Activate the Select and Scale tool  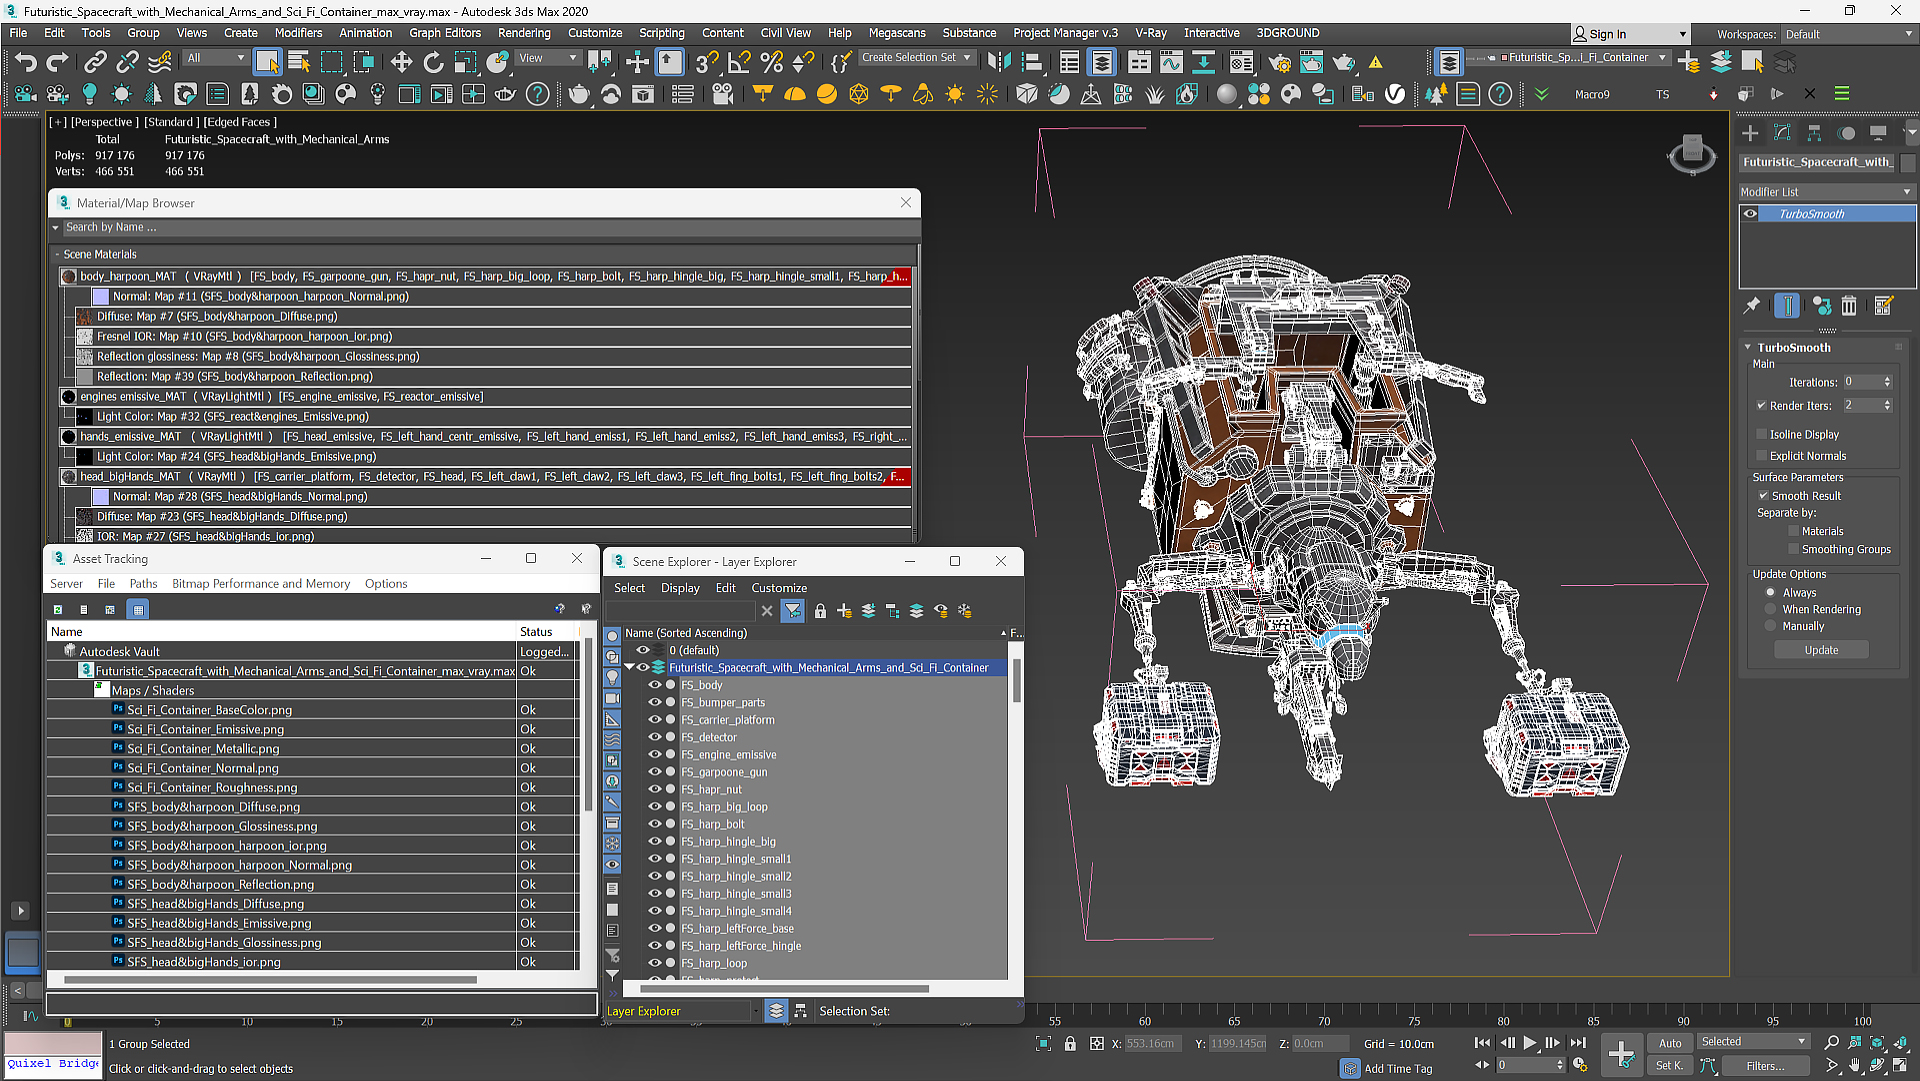[x=465, y=62]
